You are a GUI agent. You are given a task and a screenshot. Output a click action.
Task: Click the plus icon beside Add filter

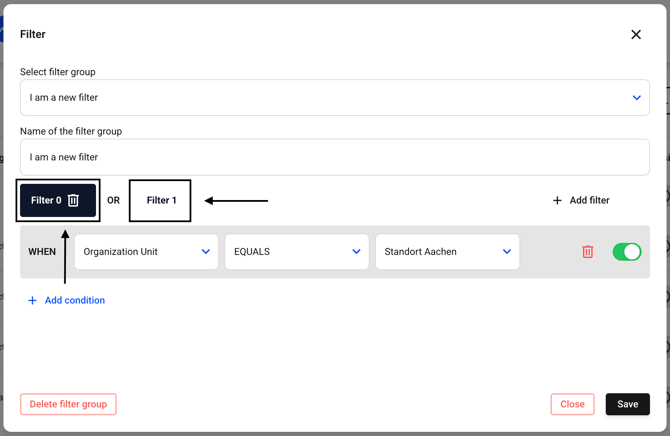click(557, 200)
